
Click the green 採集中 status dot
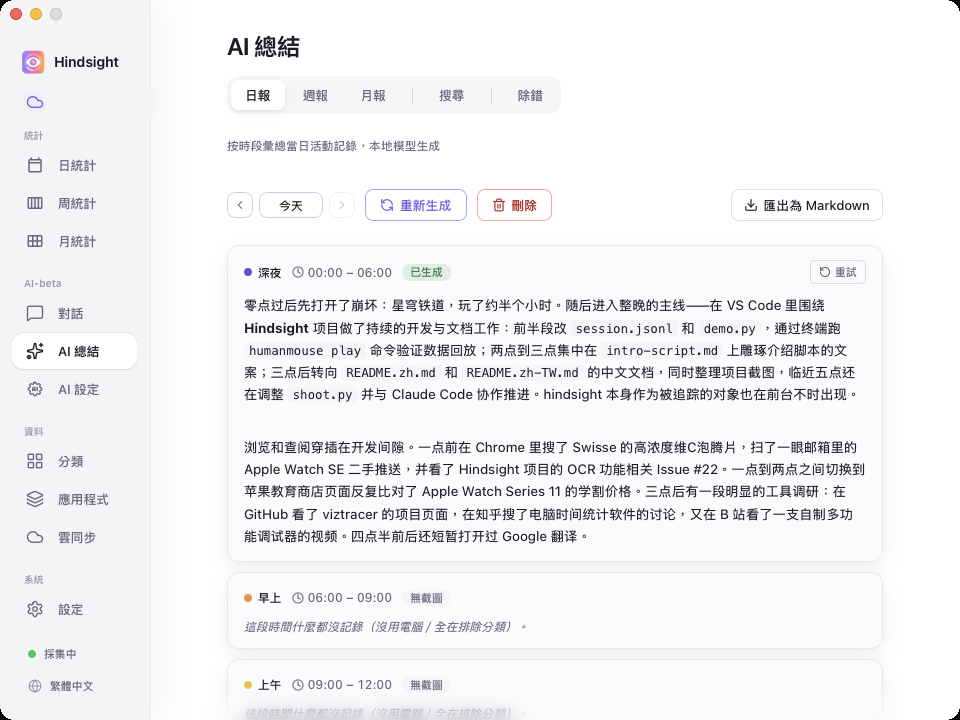tap(32, 654)
